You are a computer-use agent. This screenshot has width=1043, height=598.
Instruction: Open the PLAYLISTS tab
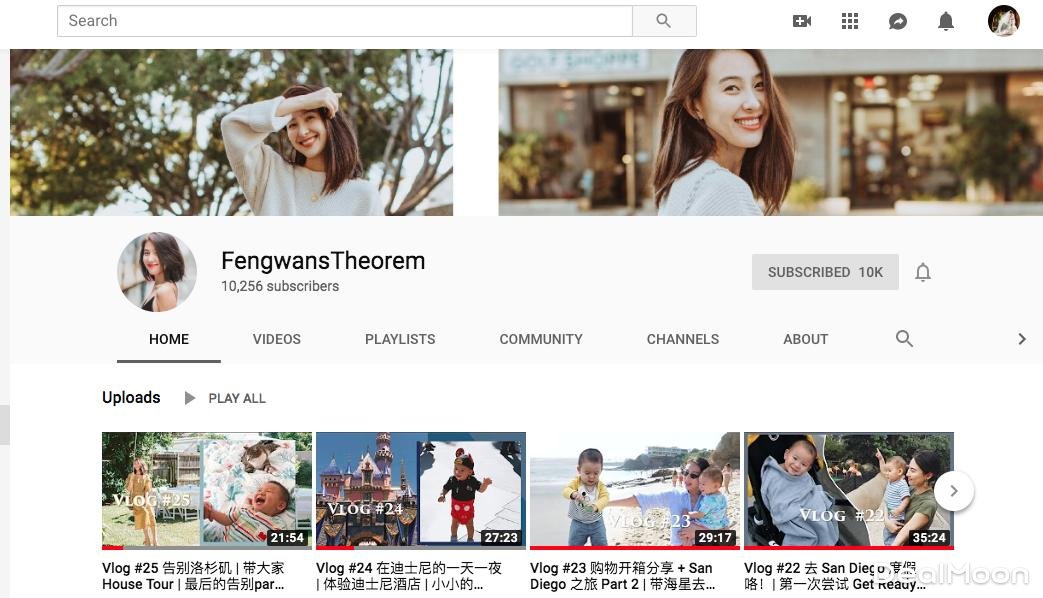click(400, 339)
